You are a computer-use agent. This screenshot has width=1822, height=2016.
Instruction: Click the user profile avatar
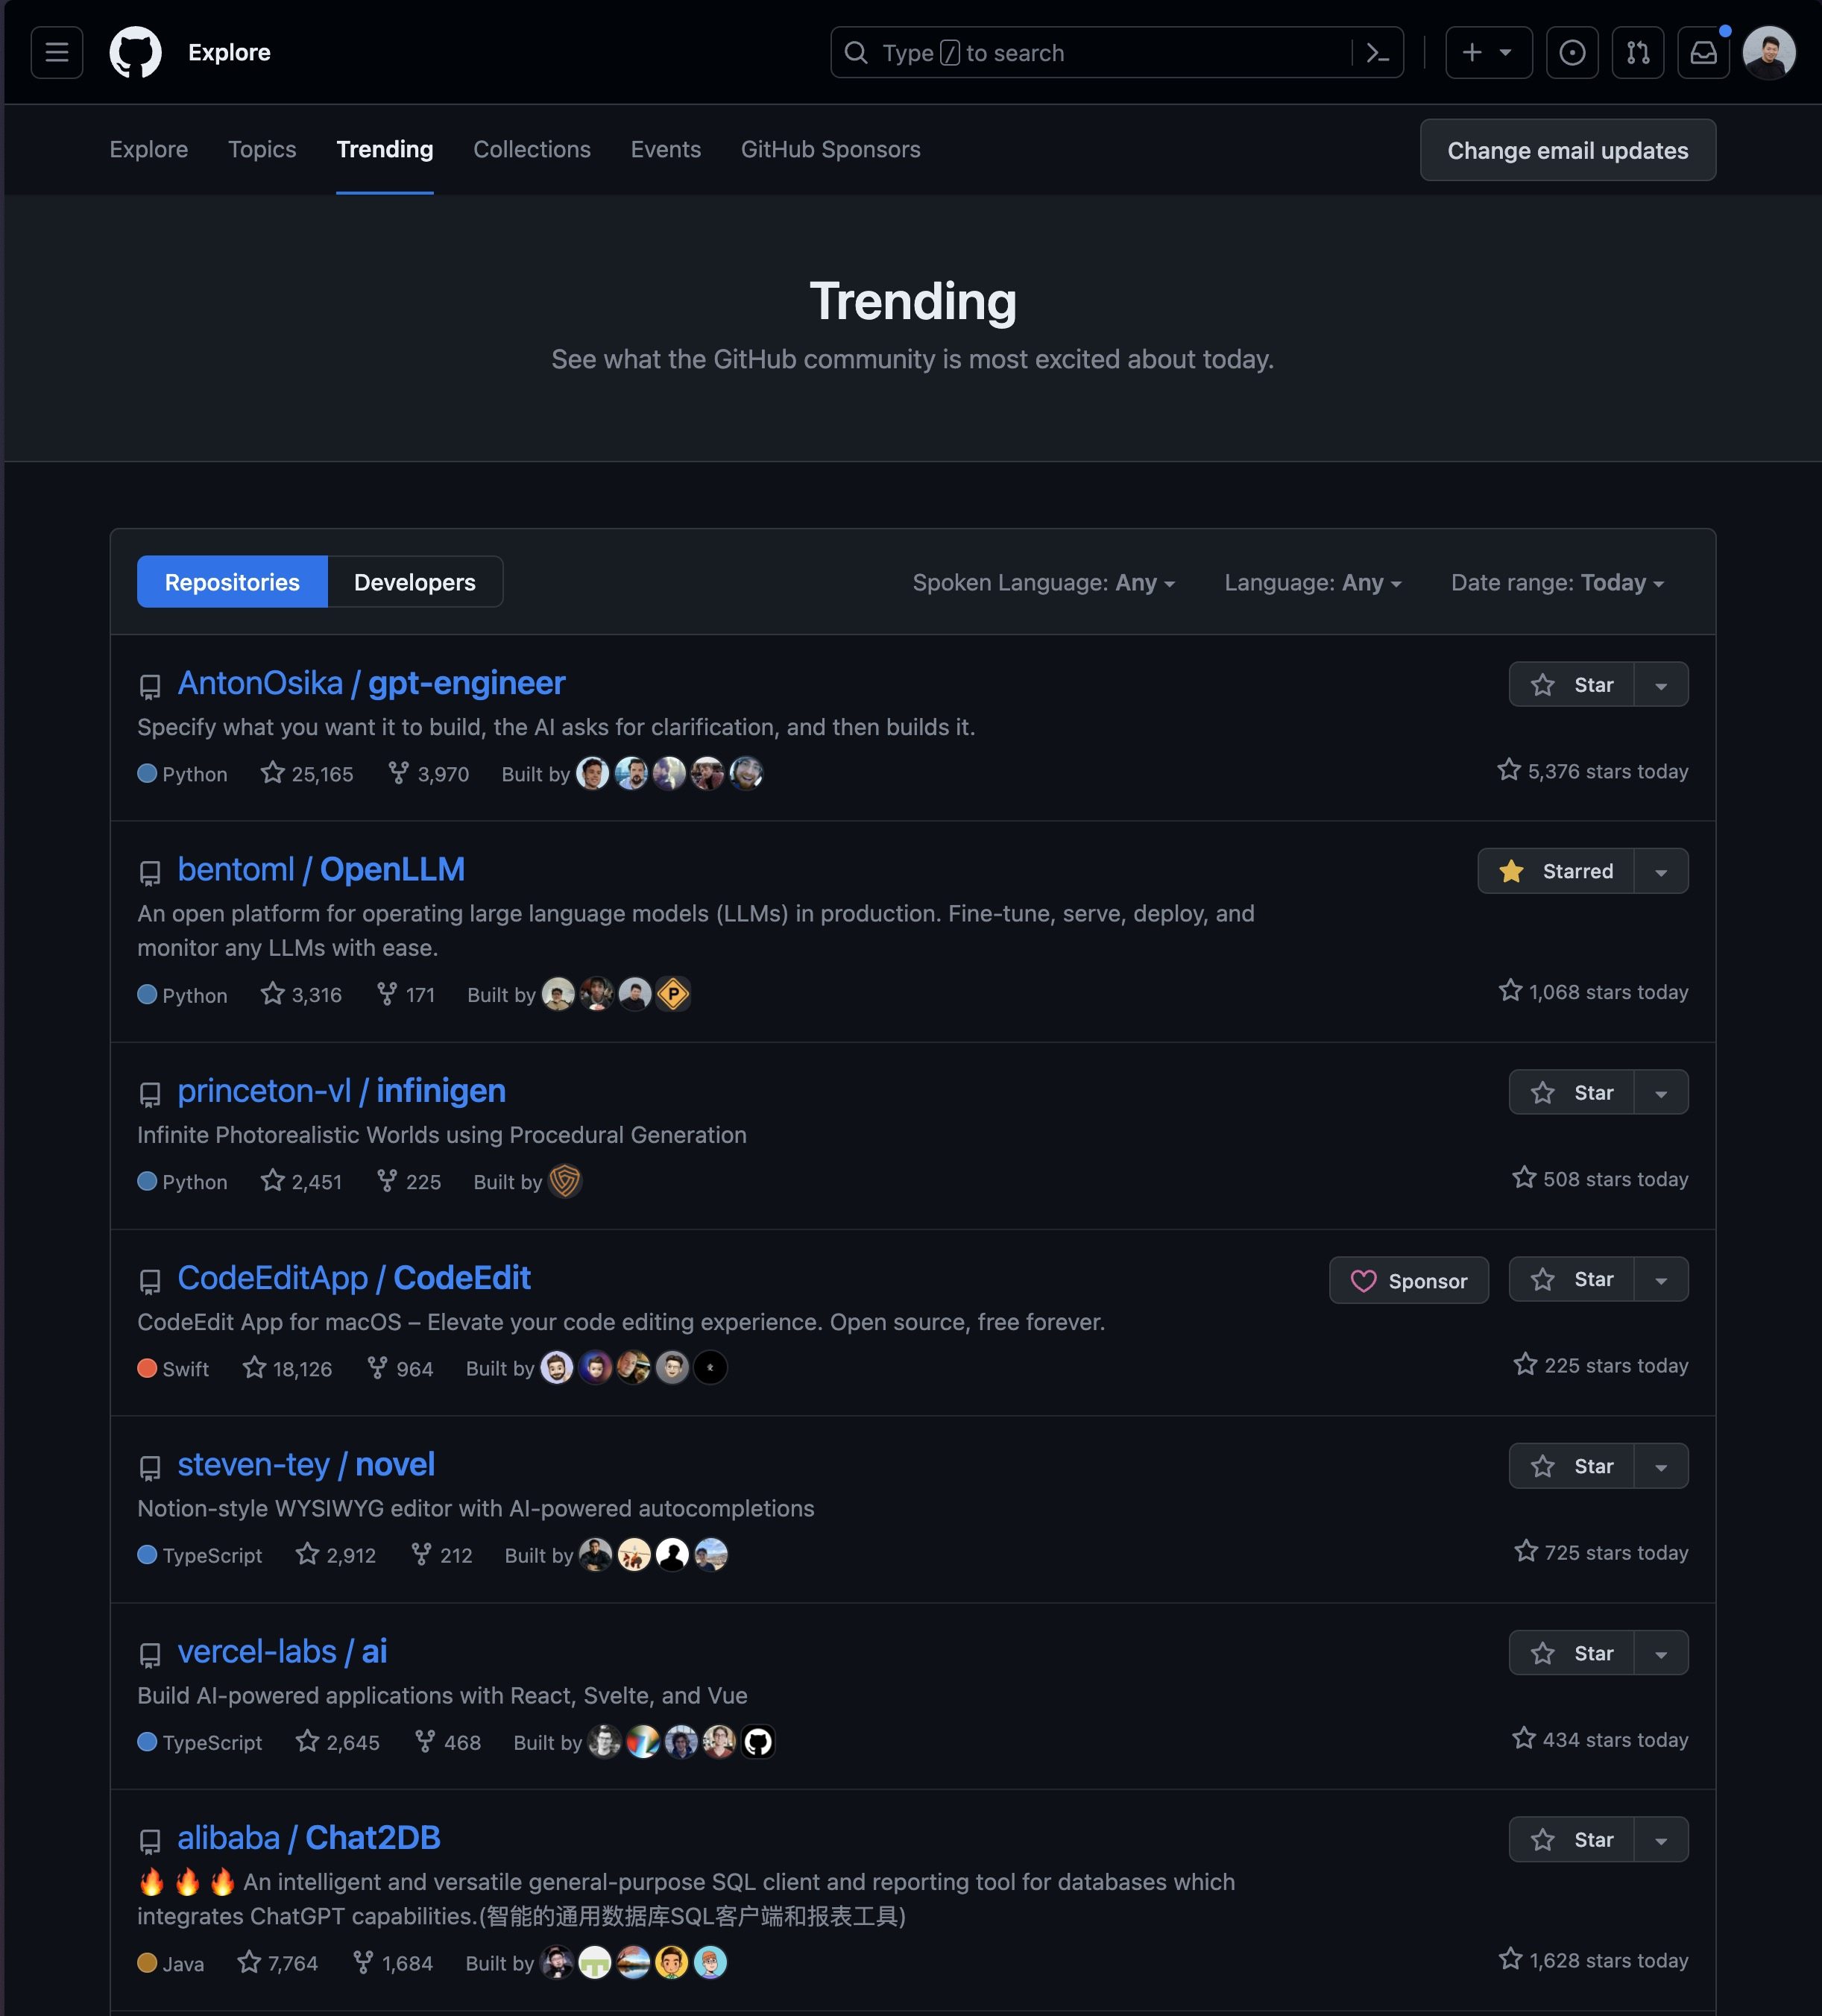coord(1769,52)
